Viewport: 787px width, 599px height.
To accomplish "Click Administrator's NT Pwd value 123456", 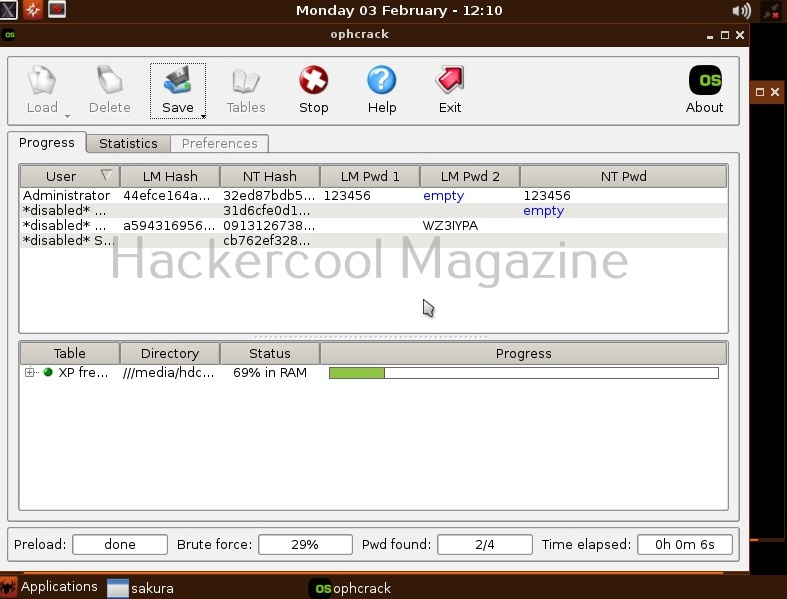I will click(547, 195).
